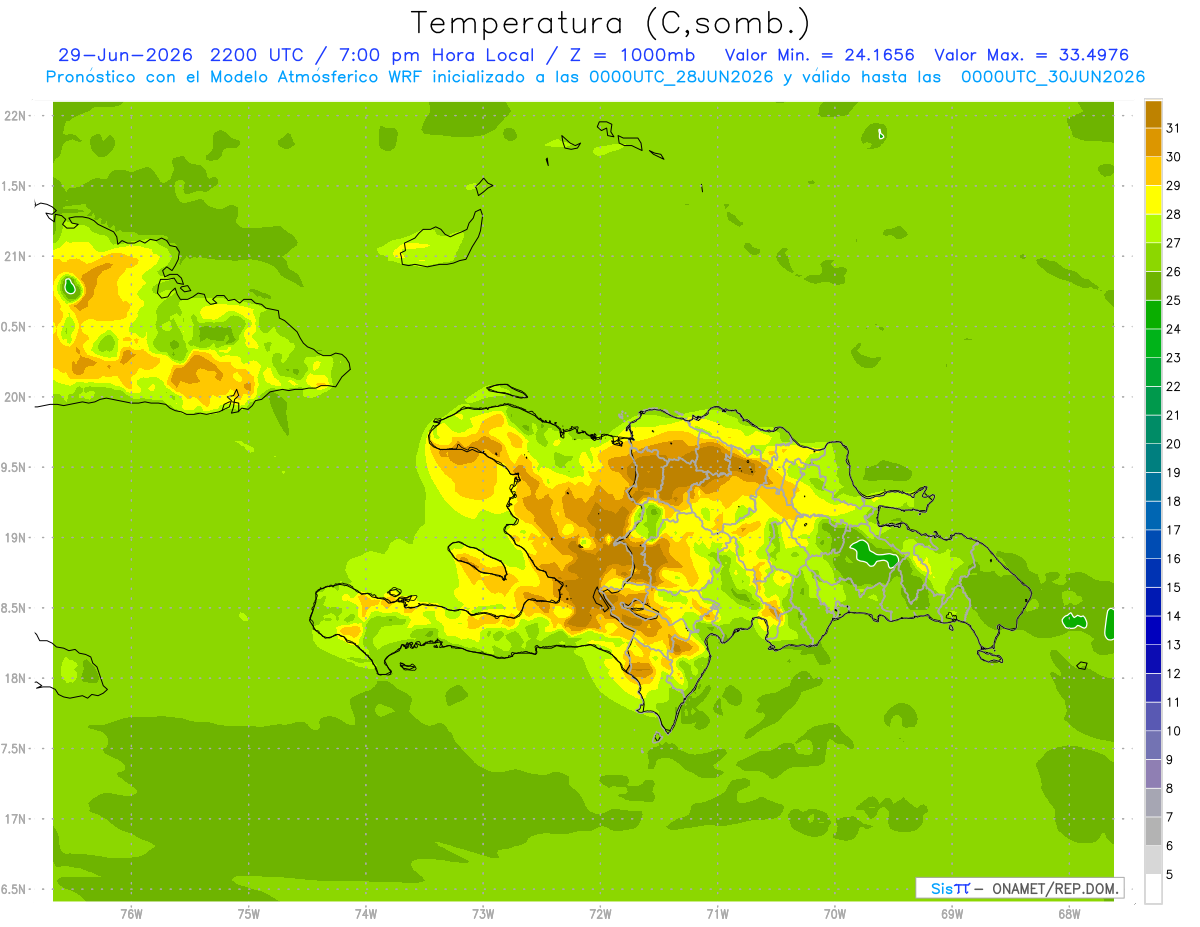The height and width of the screenshot is (927, 1200).
Task: Click the '71W' longitude label
Action: (717, 914)
